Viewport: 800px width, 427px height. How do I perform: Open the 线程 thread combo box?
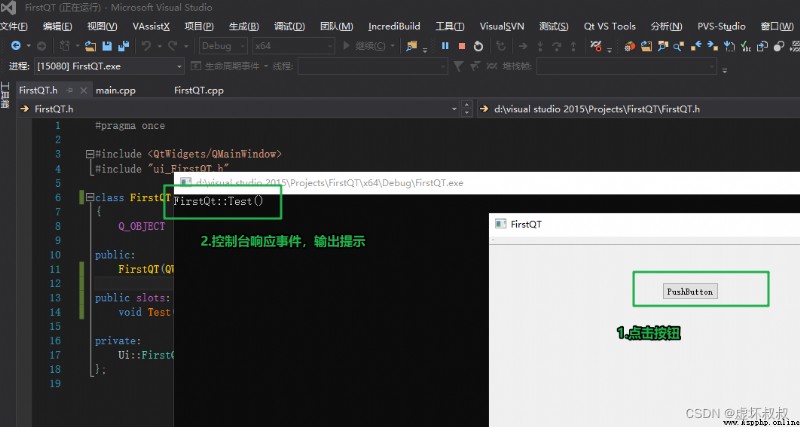[372, 66]
